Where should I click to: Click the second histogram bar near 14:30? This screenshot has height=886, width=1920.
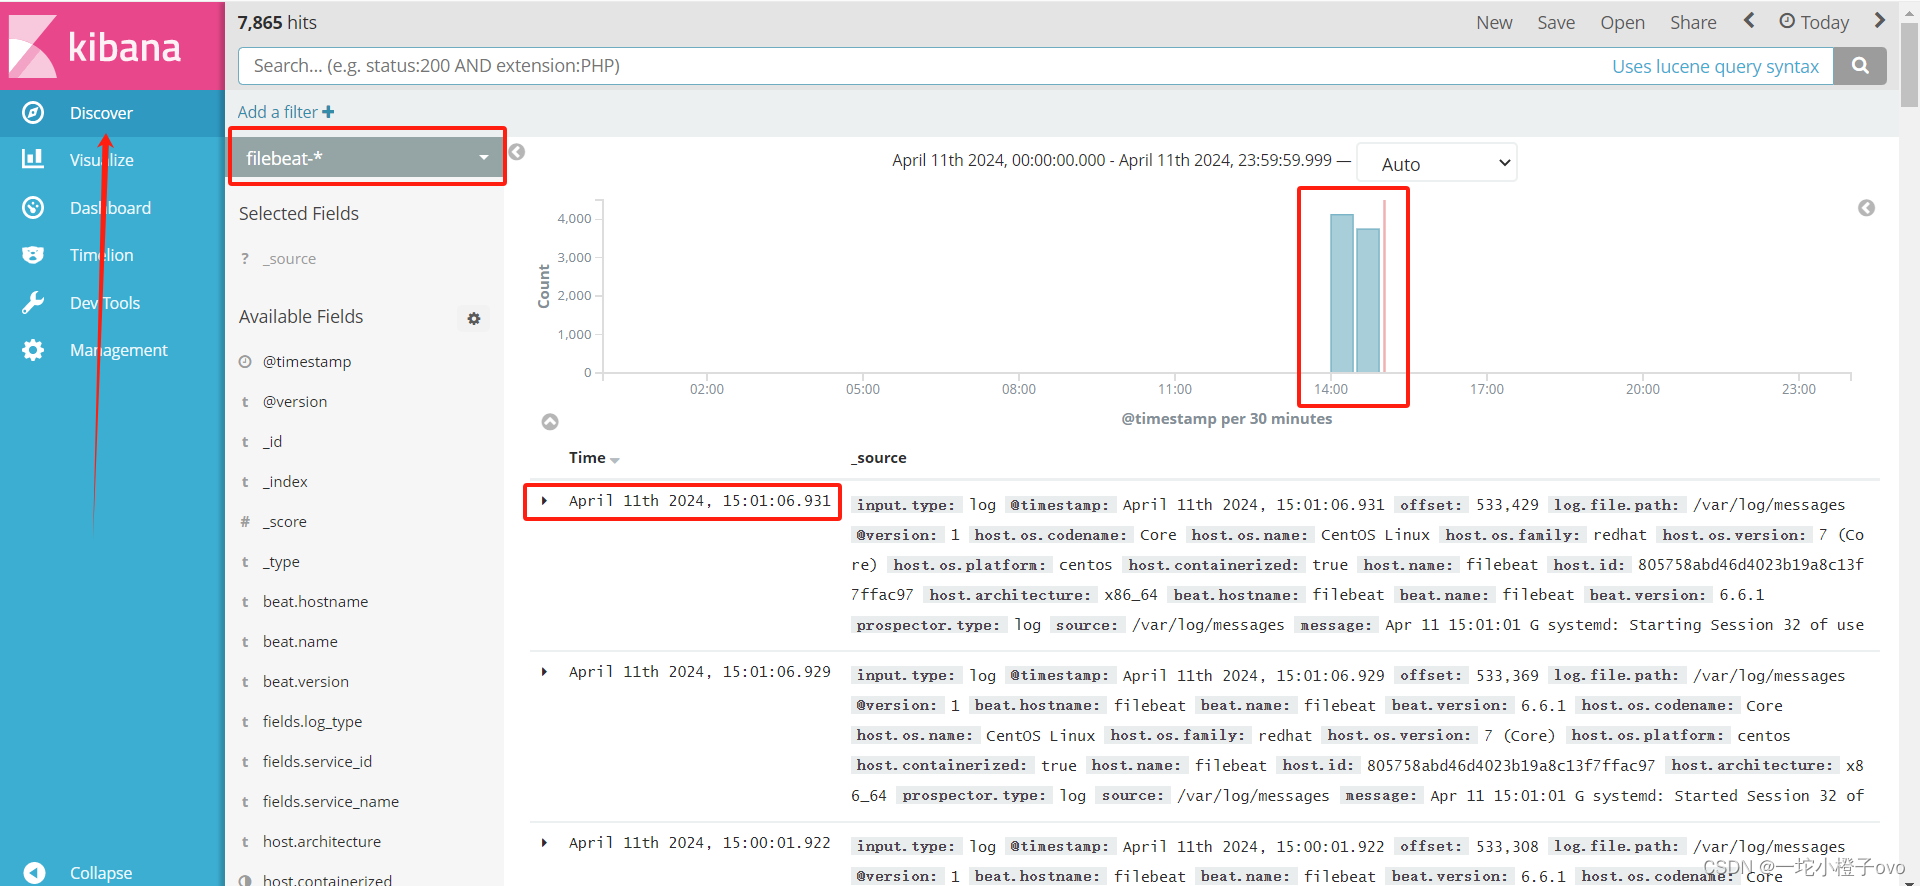[x=1368, y=300]
